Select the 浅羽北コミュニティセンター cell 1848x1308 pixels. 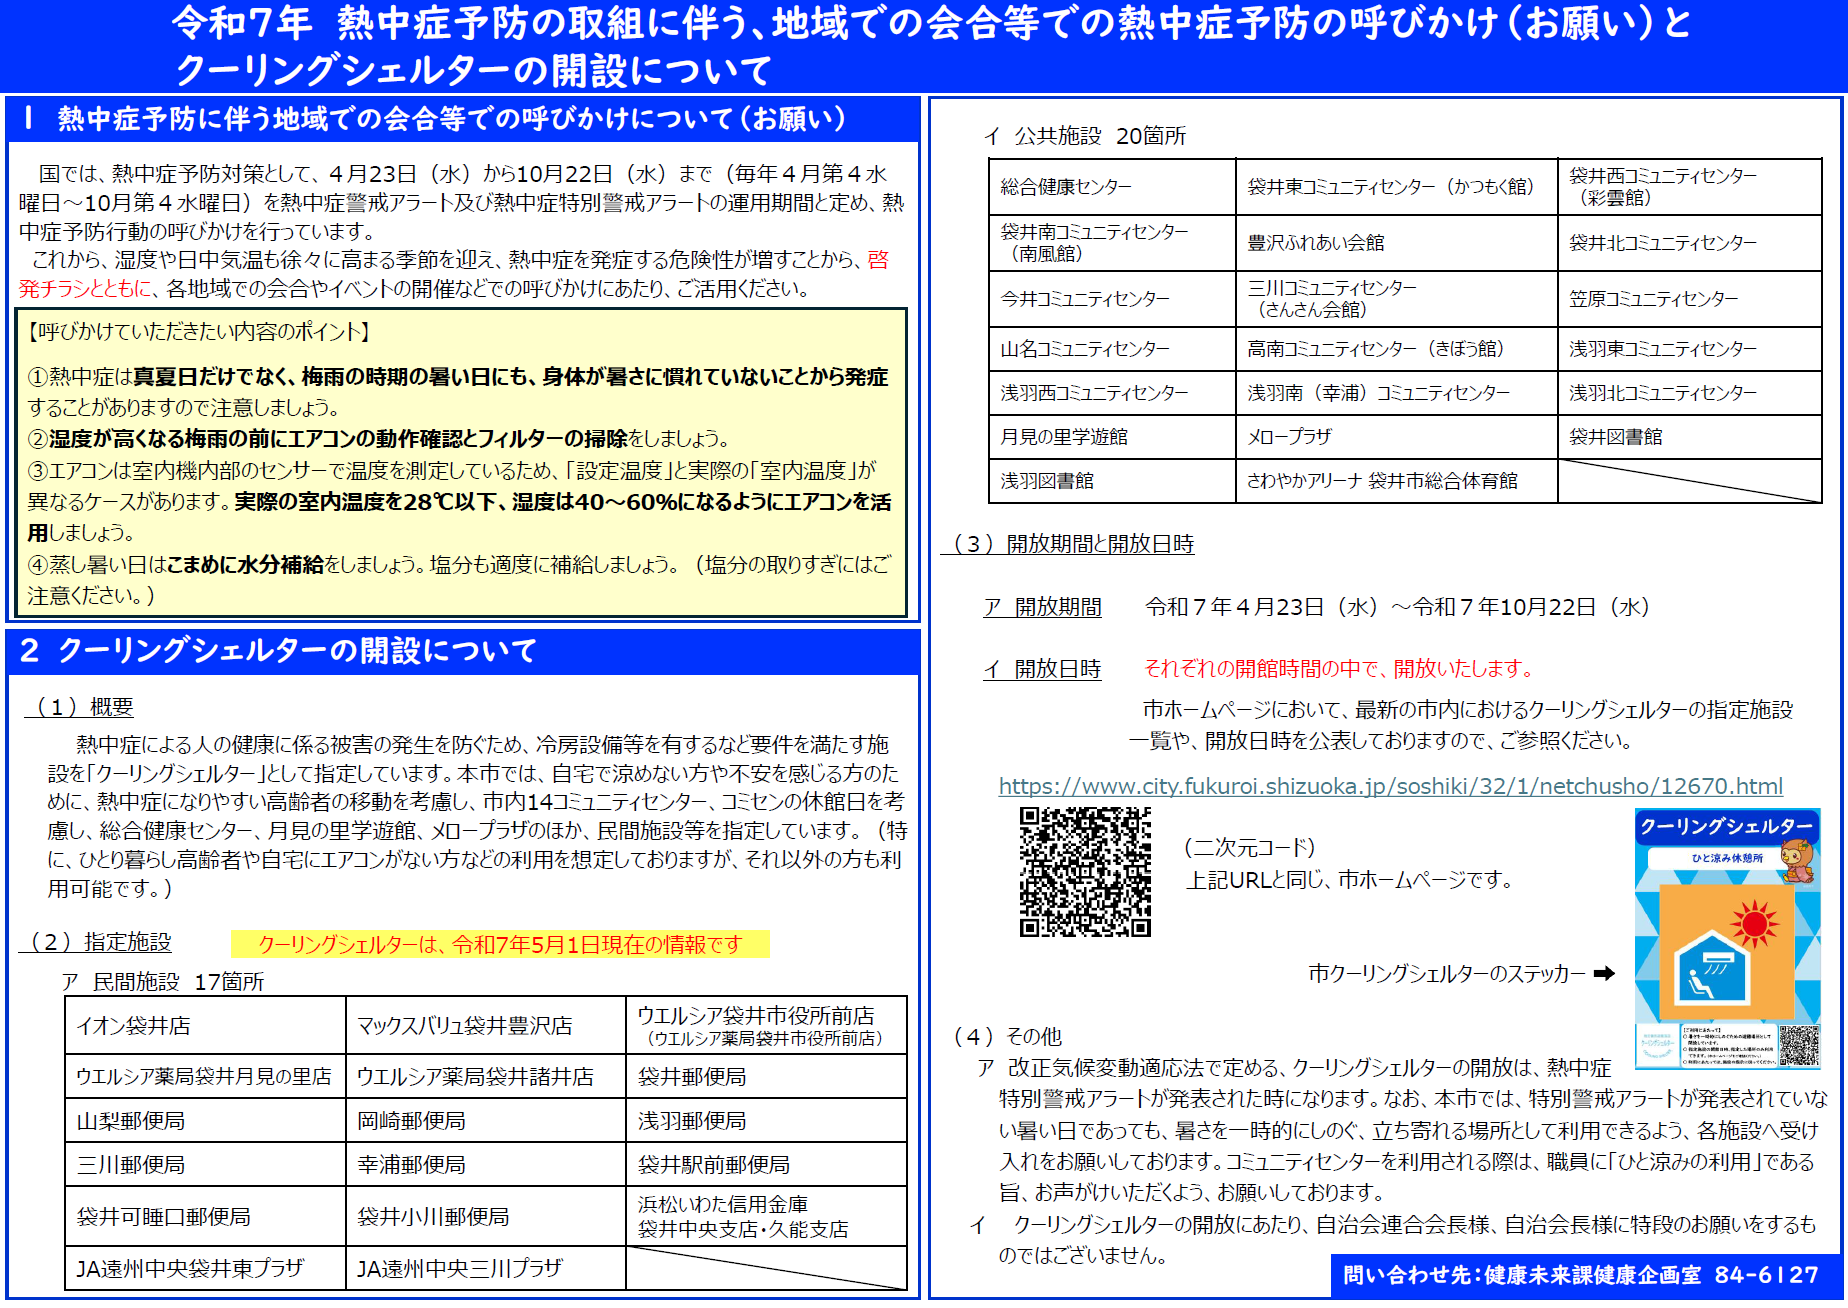1690,392
